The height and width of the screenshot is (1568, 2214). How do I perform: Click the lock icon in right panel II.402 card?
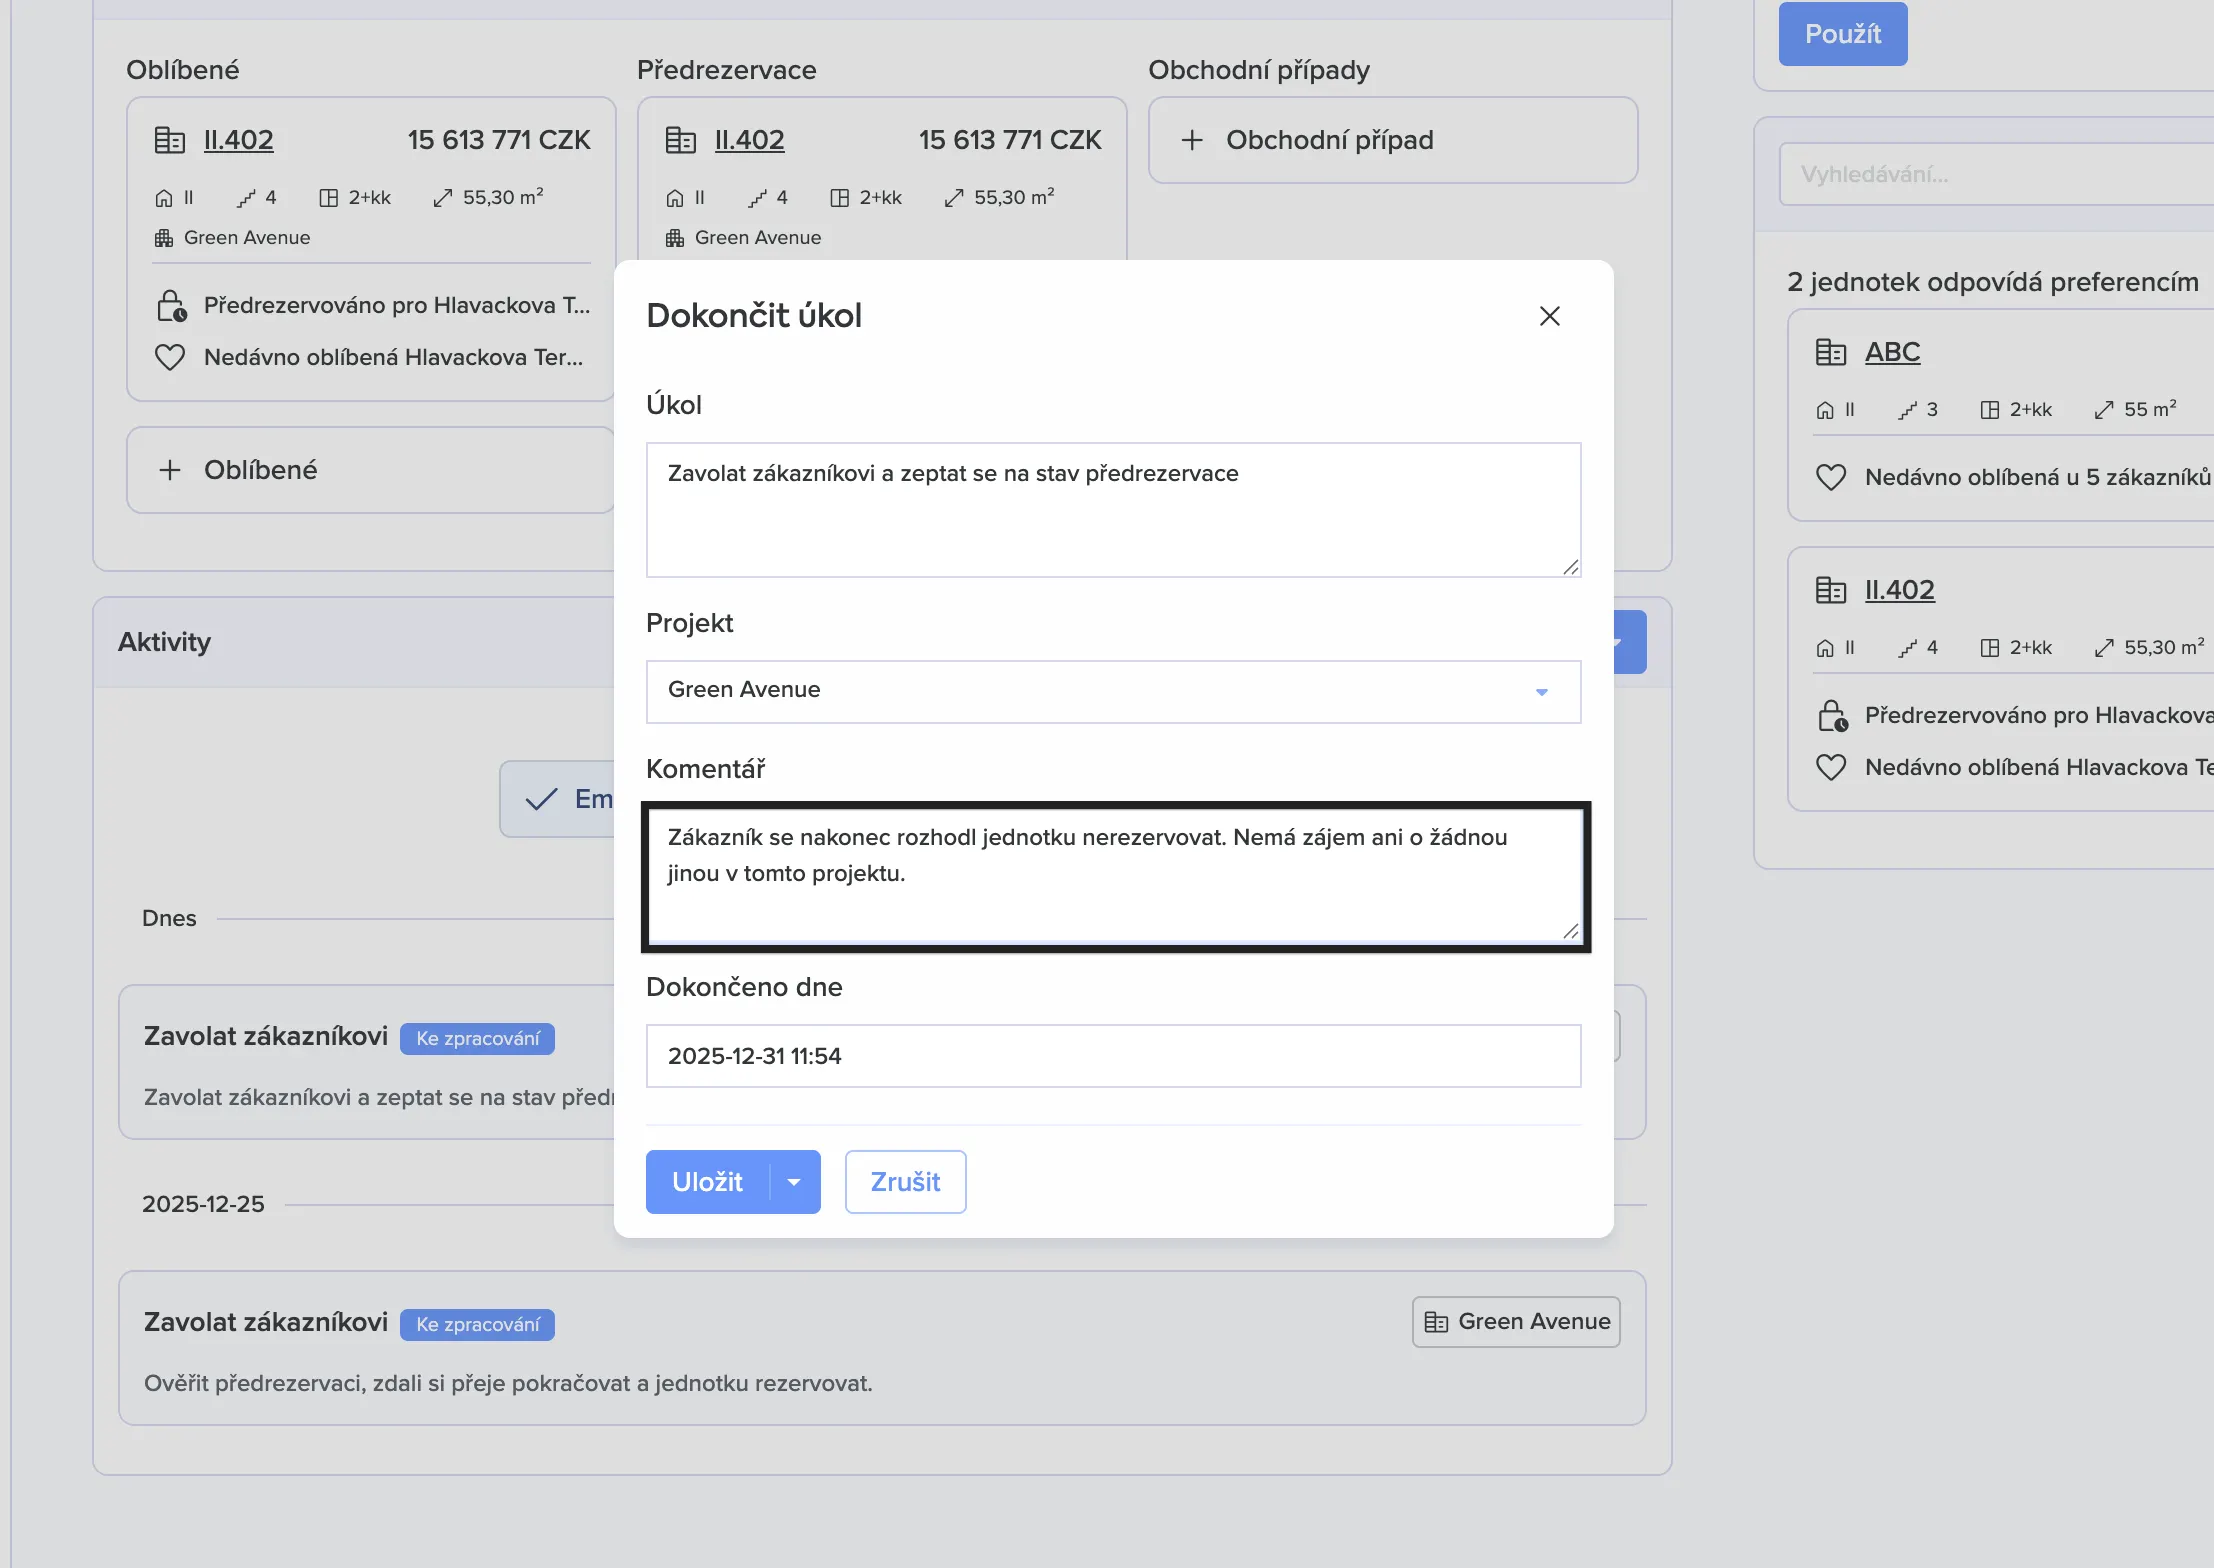[x=1832, y=715]
